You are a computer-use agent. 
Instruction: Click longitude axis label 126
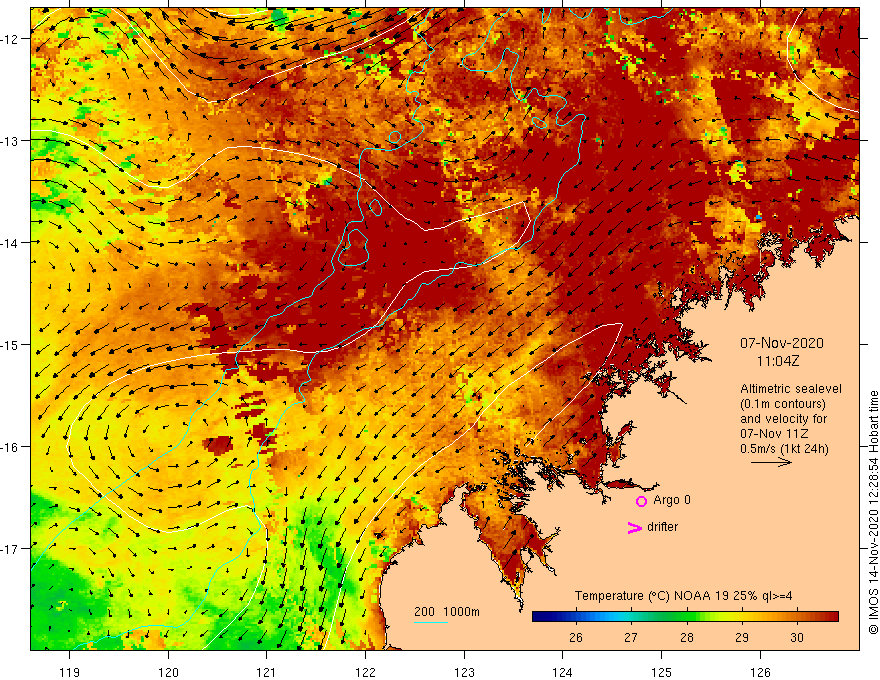(760, 672)
